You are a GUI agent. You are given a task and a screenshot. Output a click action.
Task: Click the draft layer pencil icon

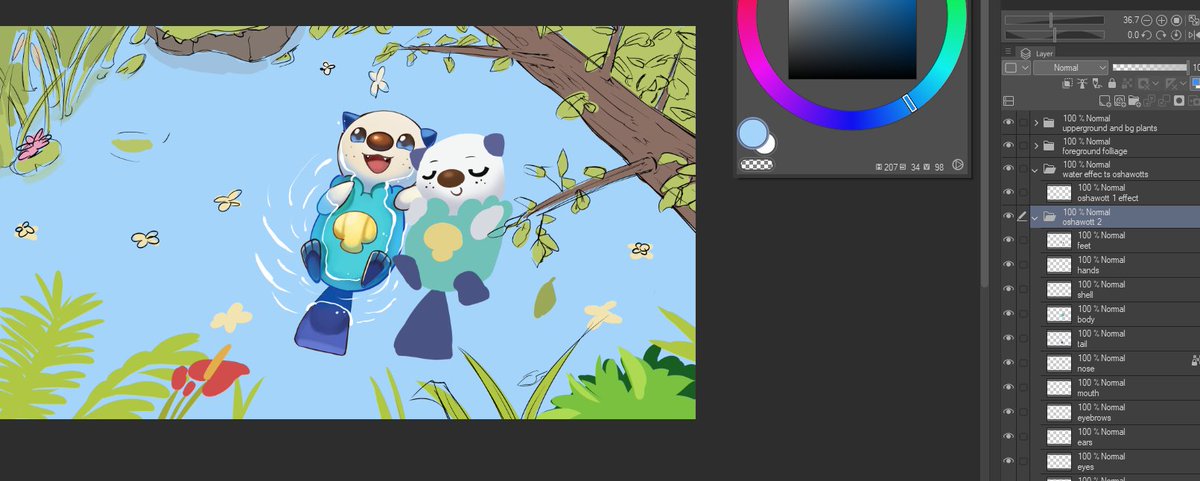pos(1097,83)
